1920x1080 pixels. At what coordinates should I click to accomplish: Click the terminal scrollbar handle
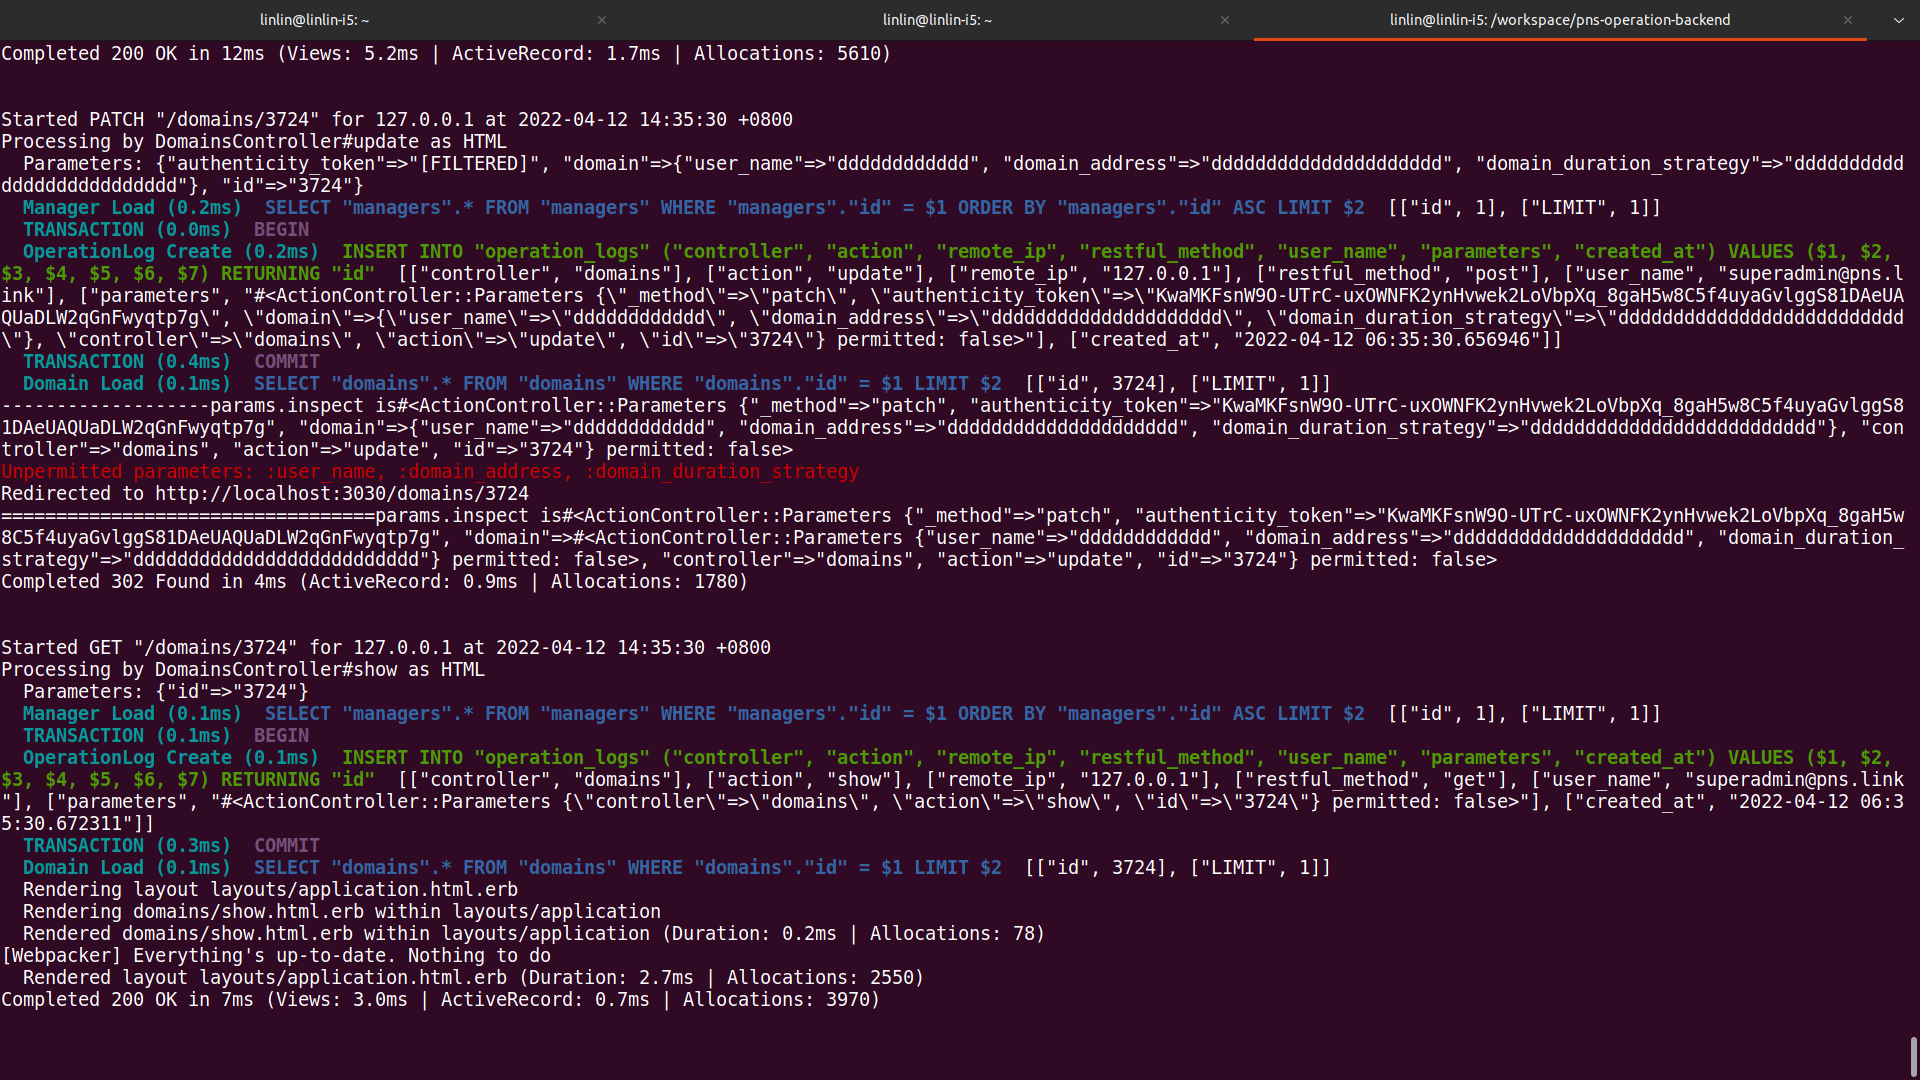click(1913, 1056)
